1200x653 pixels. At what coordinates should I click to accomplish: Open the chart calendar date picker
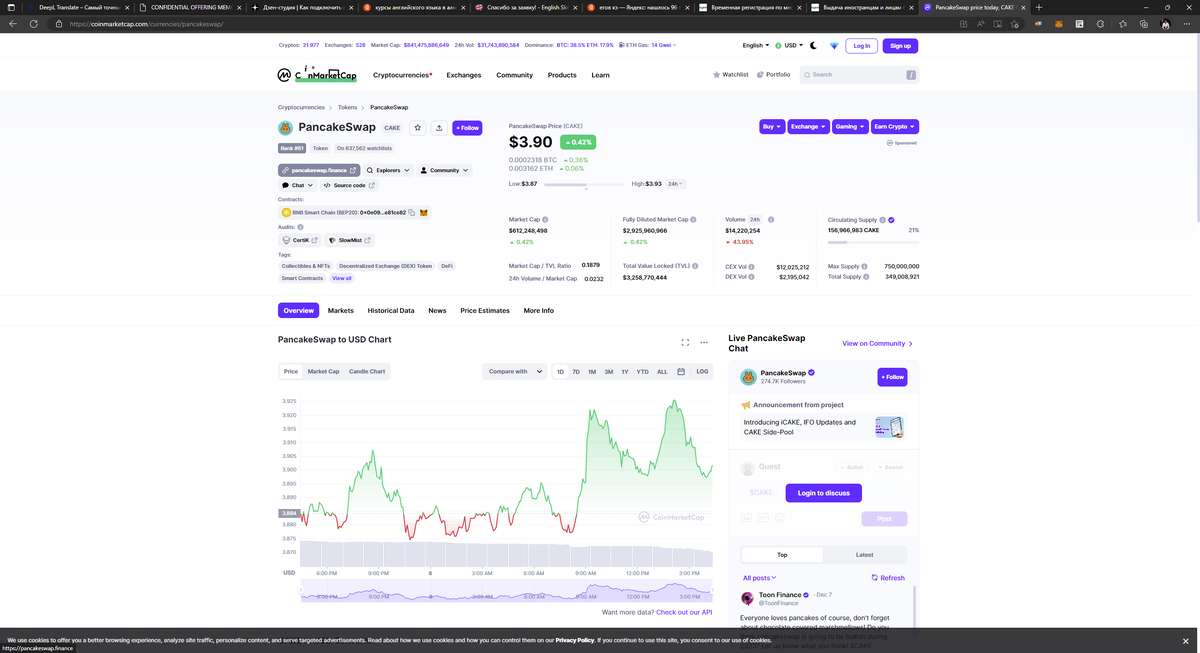click(681, 371)
